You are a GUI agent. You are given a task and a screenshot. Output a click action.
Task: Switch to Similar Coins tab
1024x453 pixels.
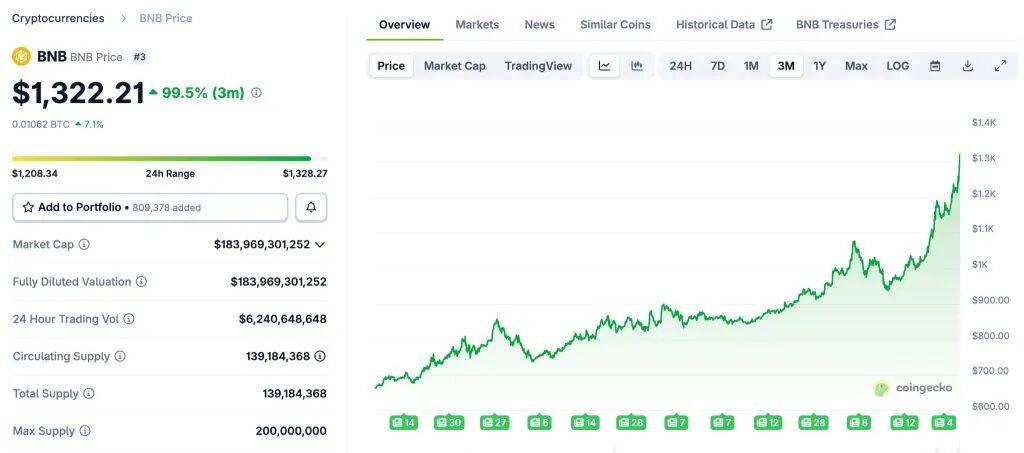615,24
